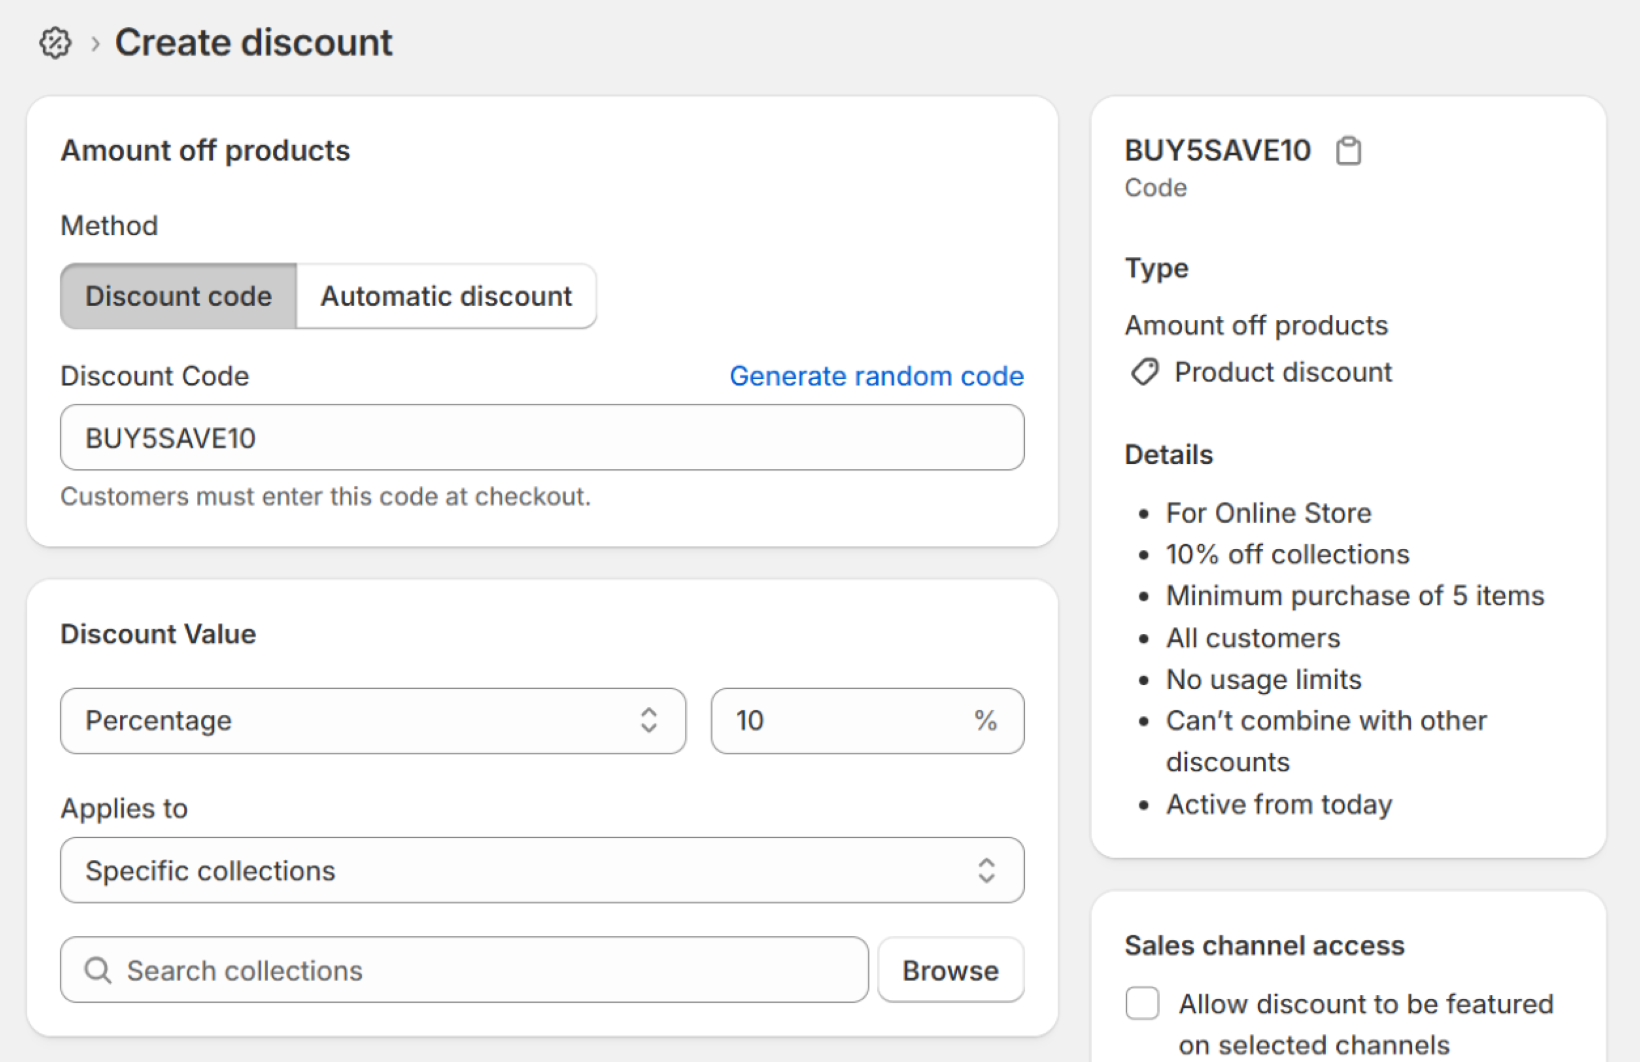Open the discount value type dropdown
Screen dimensions: 1640x1062
pyautogui.click(x=373, y=720)
